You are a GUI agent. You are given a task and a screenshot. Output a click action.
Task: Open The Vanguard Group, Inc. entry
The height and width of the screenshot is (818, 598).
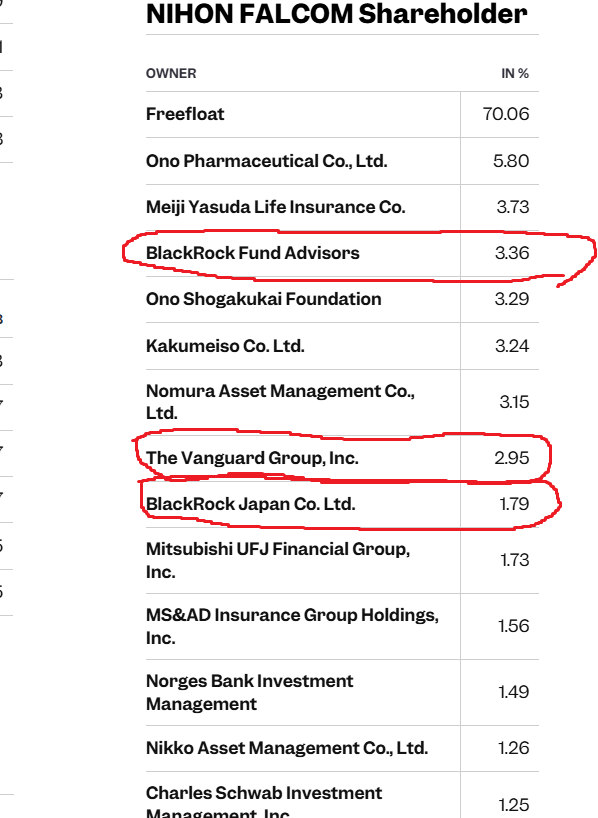[x=252, y=458]
